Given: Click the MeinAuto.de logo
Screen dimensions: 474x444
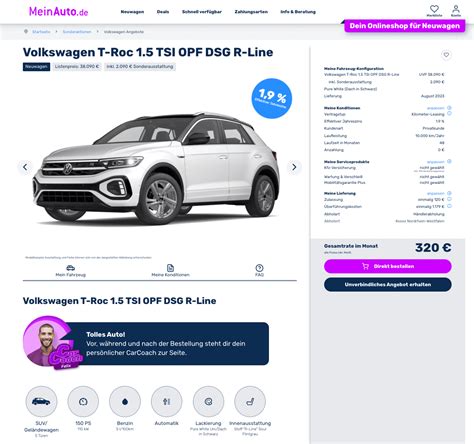Looking at the screenshot, I should [59, 12].
